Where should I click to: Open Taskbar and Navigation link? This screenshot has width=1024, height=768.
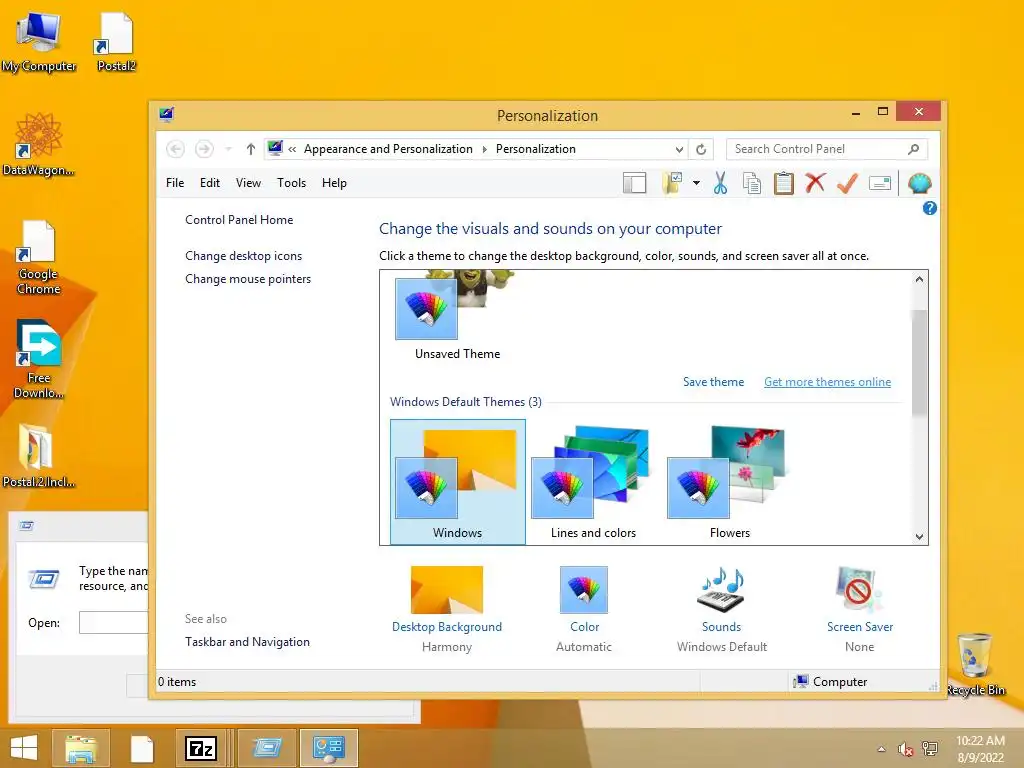pyautogui.click(x=248, y=642)
